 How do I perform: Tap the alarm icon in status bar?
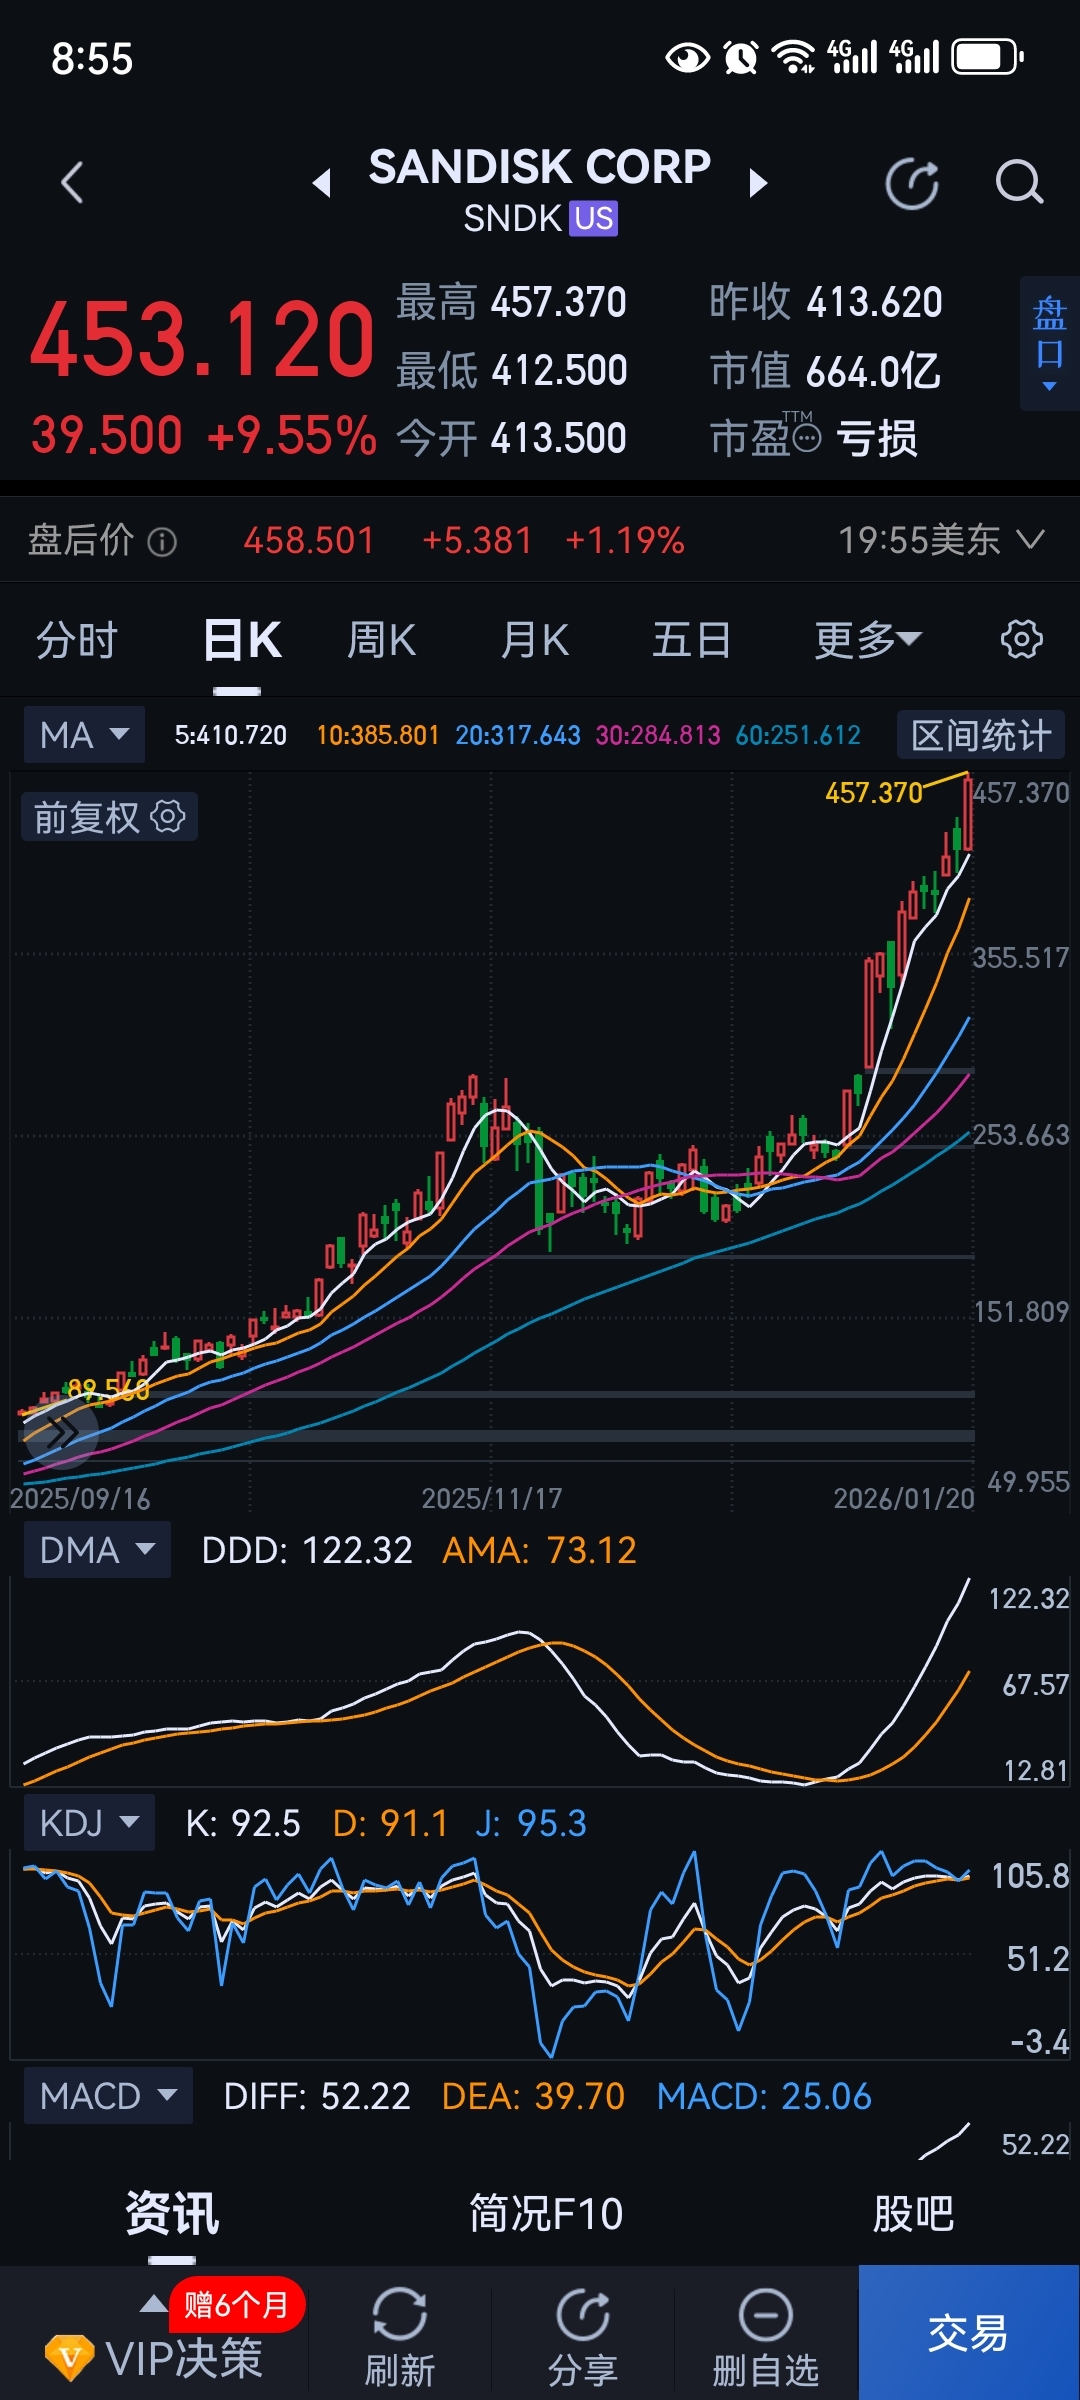point(741,57)
